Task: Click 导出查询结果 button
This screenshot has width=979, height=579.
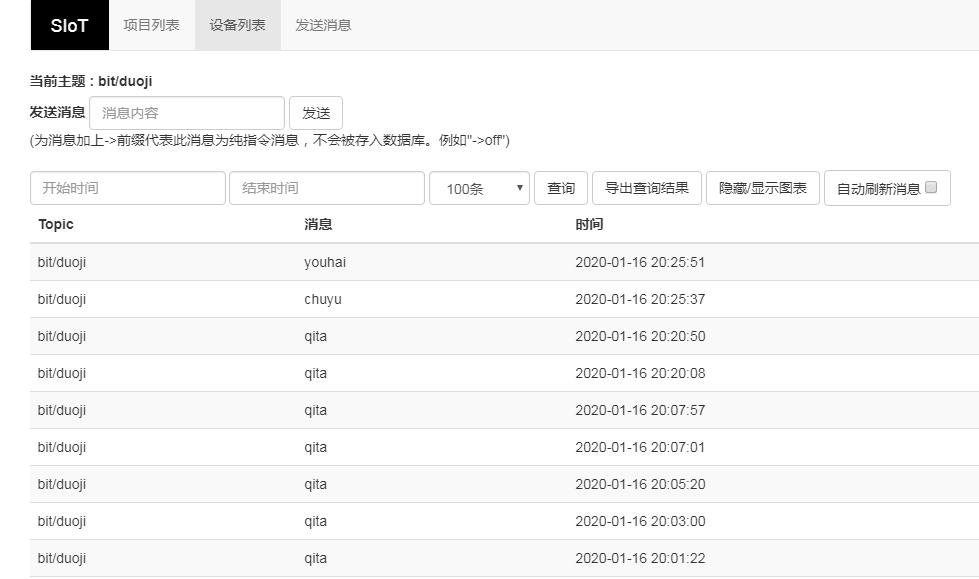Action: tap(647, 188)
